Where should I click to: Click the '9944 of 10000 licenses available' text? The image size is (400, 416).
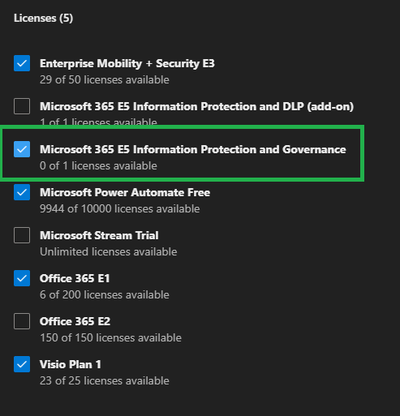pos(120,209)
